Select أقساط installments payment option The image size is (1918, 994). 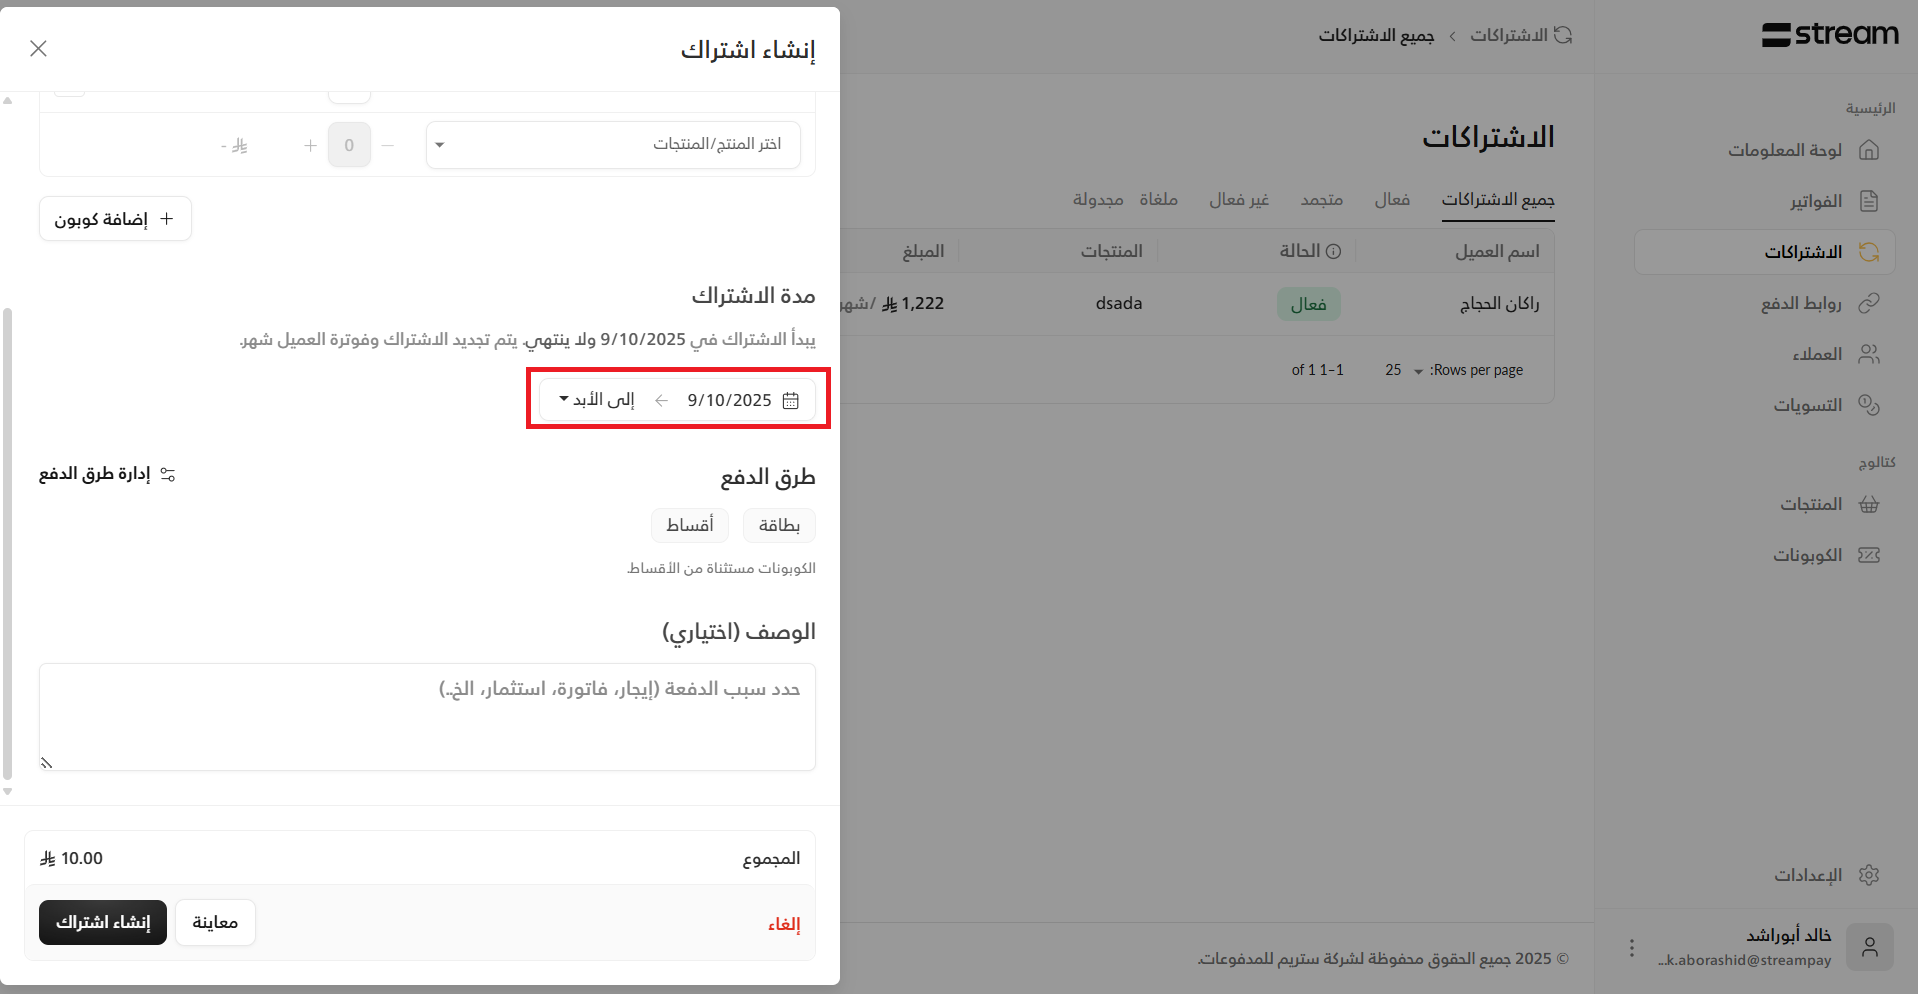pyautogui.click(x=690, y=525)
